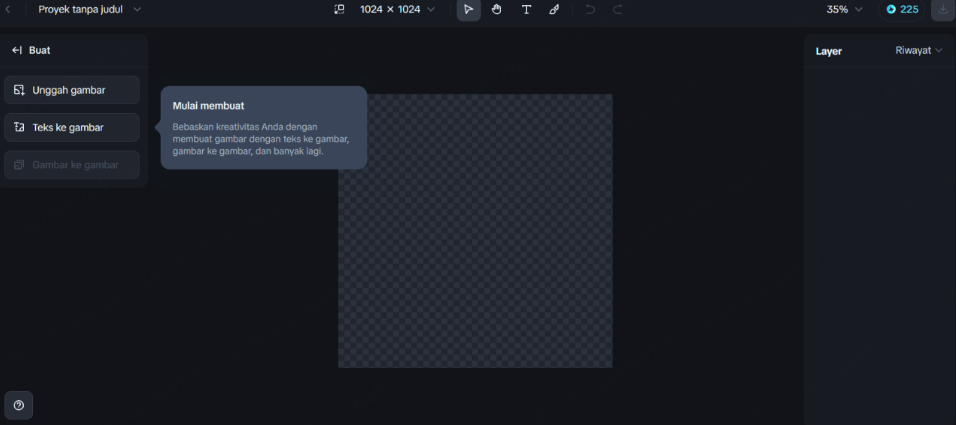Open the 35% zoom dropdown
Screen dimensions: 956x425
pos(844,10)
